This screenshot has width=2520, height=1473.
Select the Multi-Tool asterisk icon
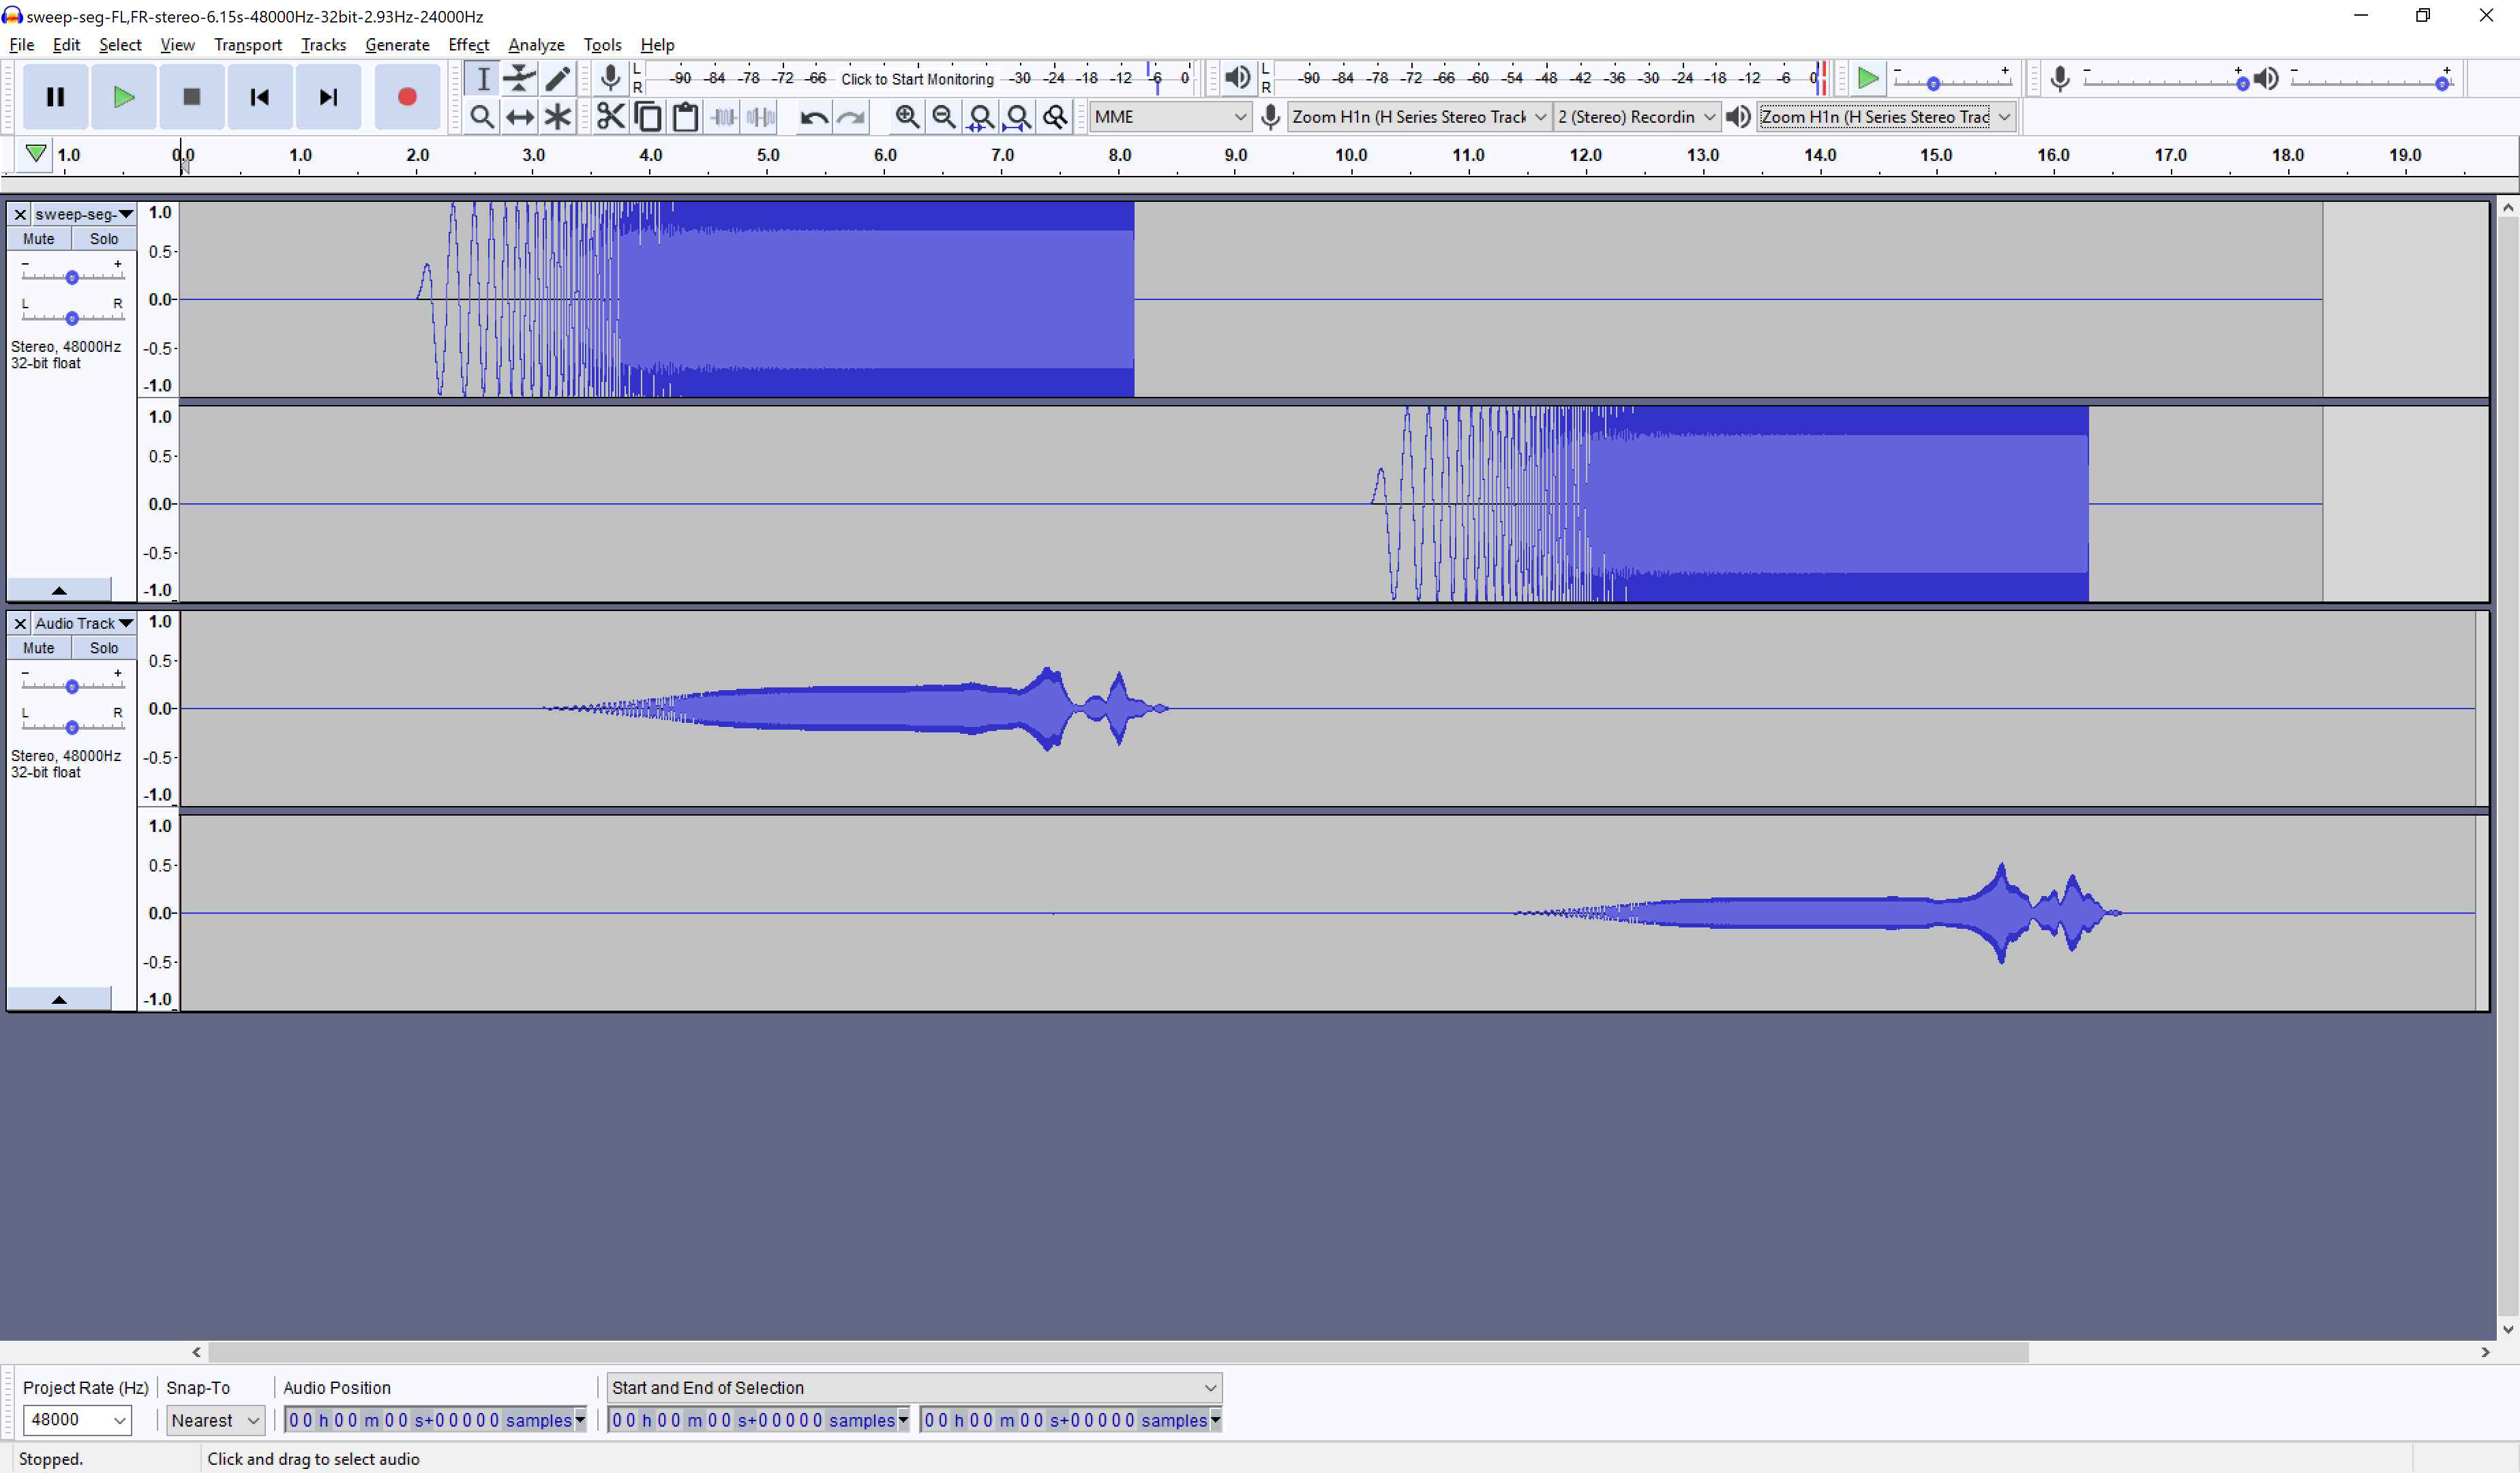557,117
